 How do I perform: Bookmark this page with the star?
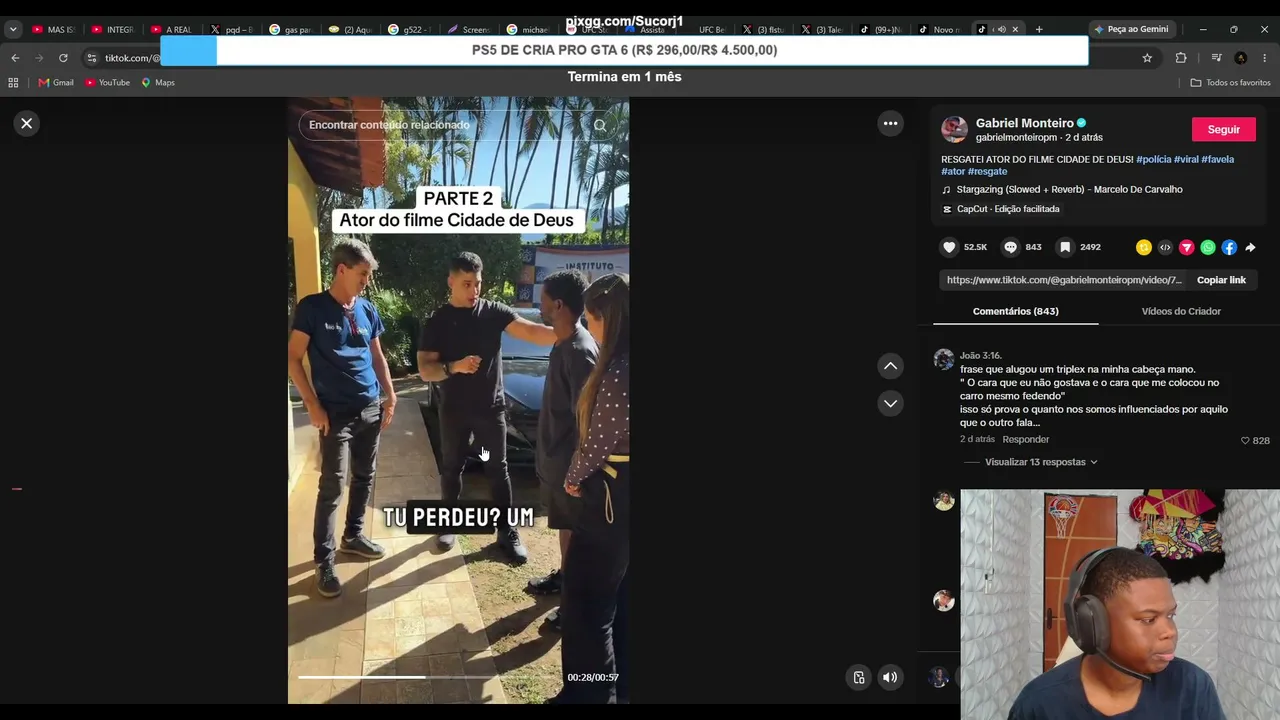point(1147,58)
